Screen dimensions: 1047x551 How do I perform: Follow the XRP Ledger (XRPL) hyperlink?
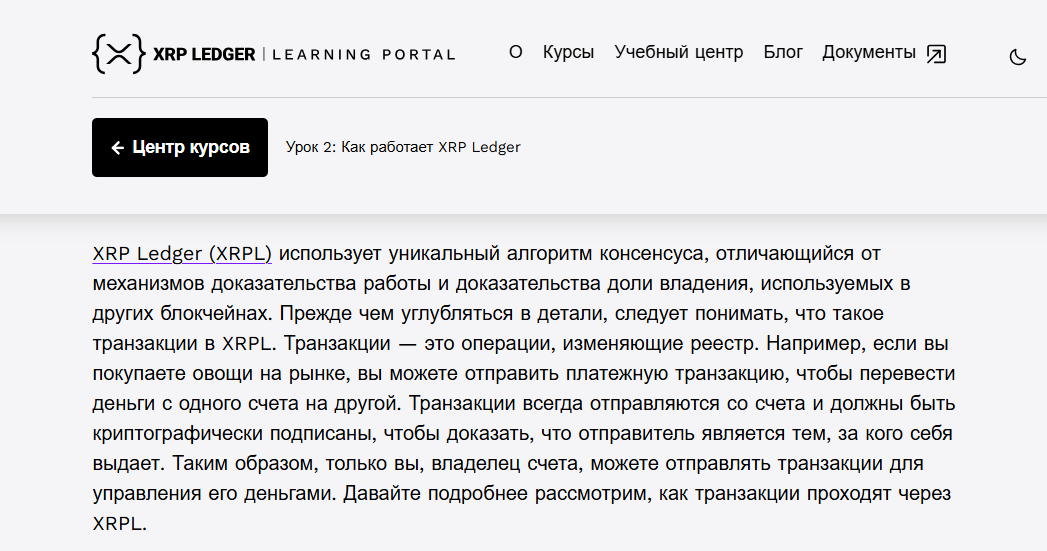[182, 254]
